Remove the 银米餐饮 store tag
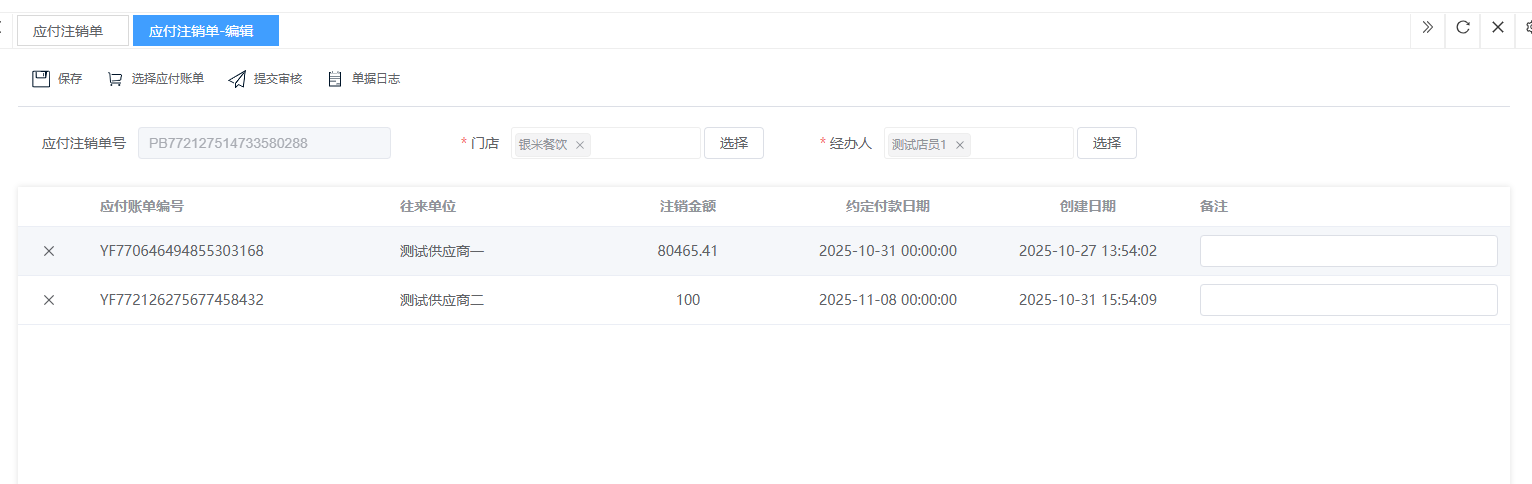This screenshot has height=484, width=1532. [580, 145]
